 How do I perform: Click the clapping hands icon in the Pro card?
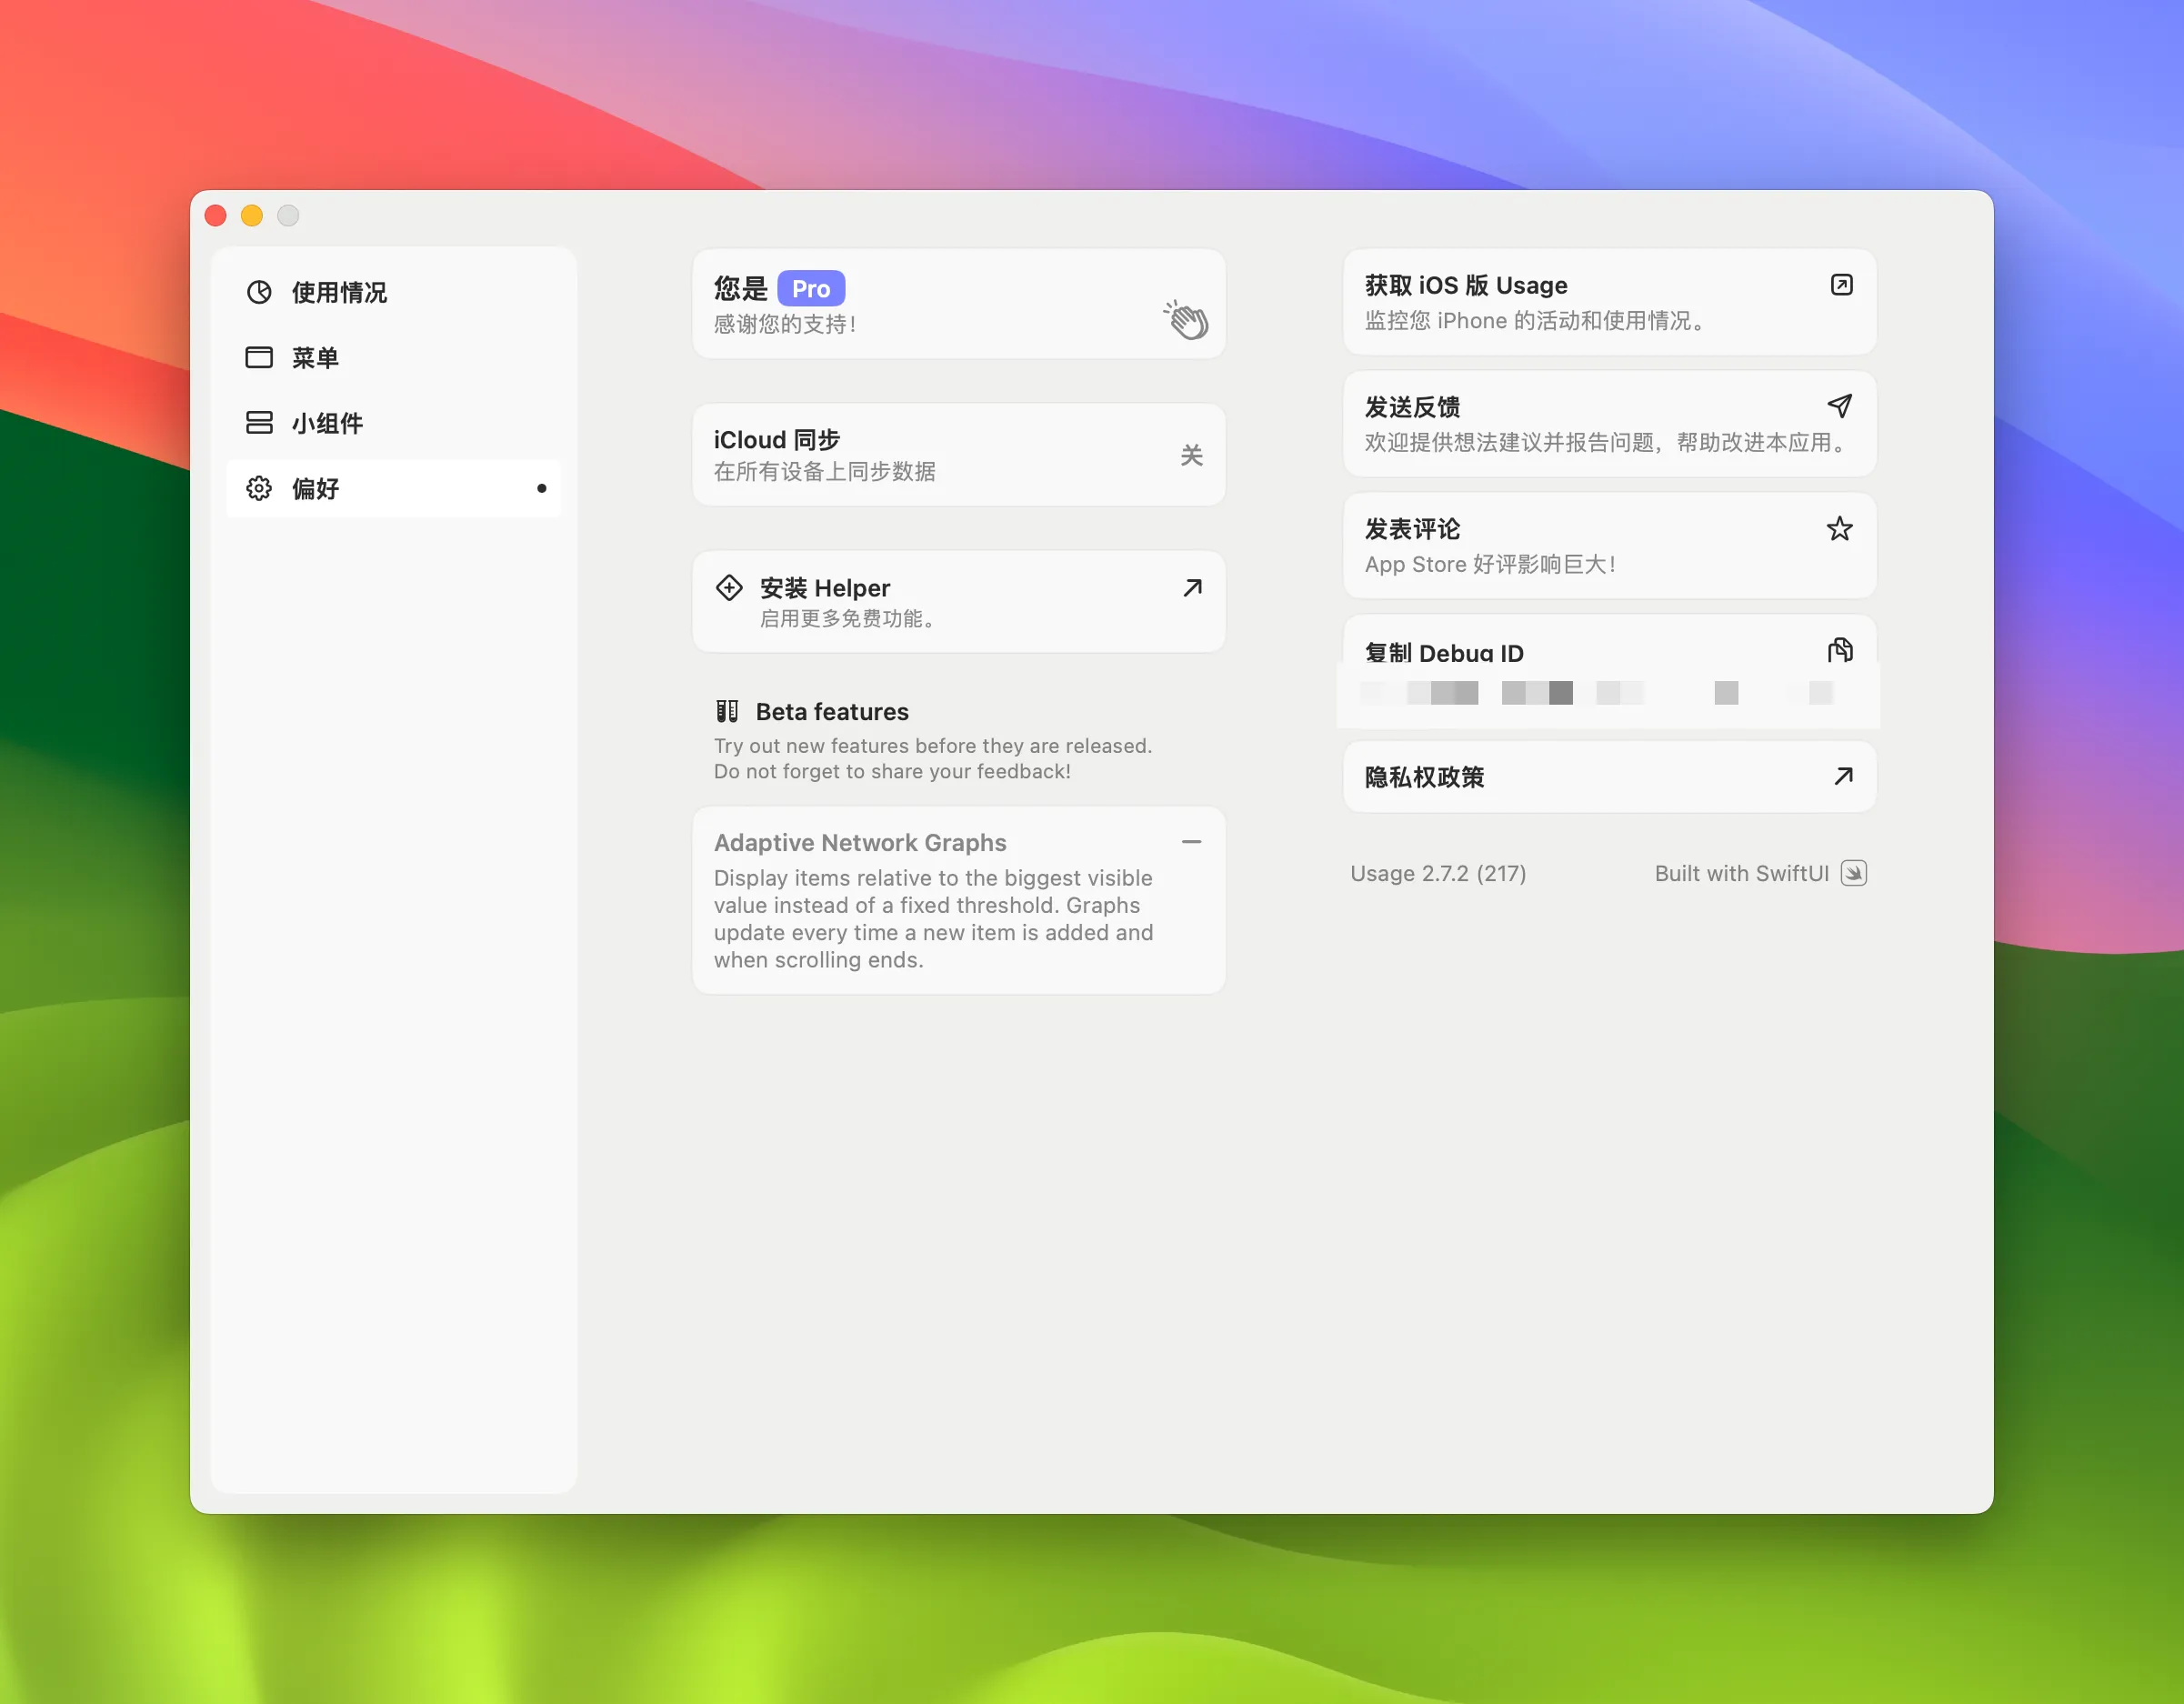1186,317
